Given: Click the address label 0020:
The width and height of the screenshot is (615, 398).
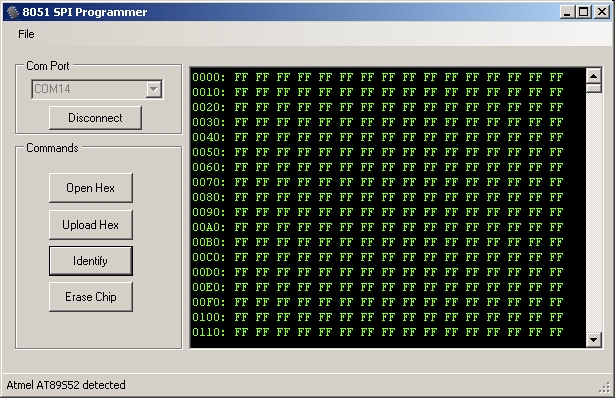Looking at the screenshot, I should (209, 107).
